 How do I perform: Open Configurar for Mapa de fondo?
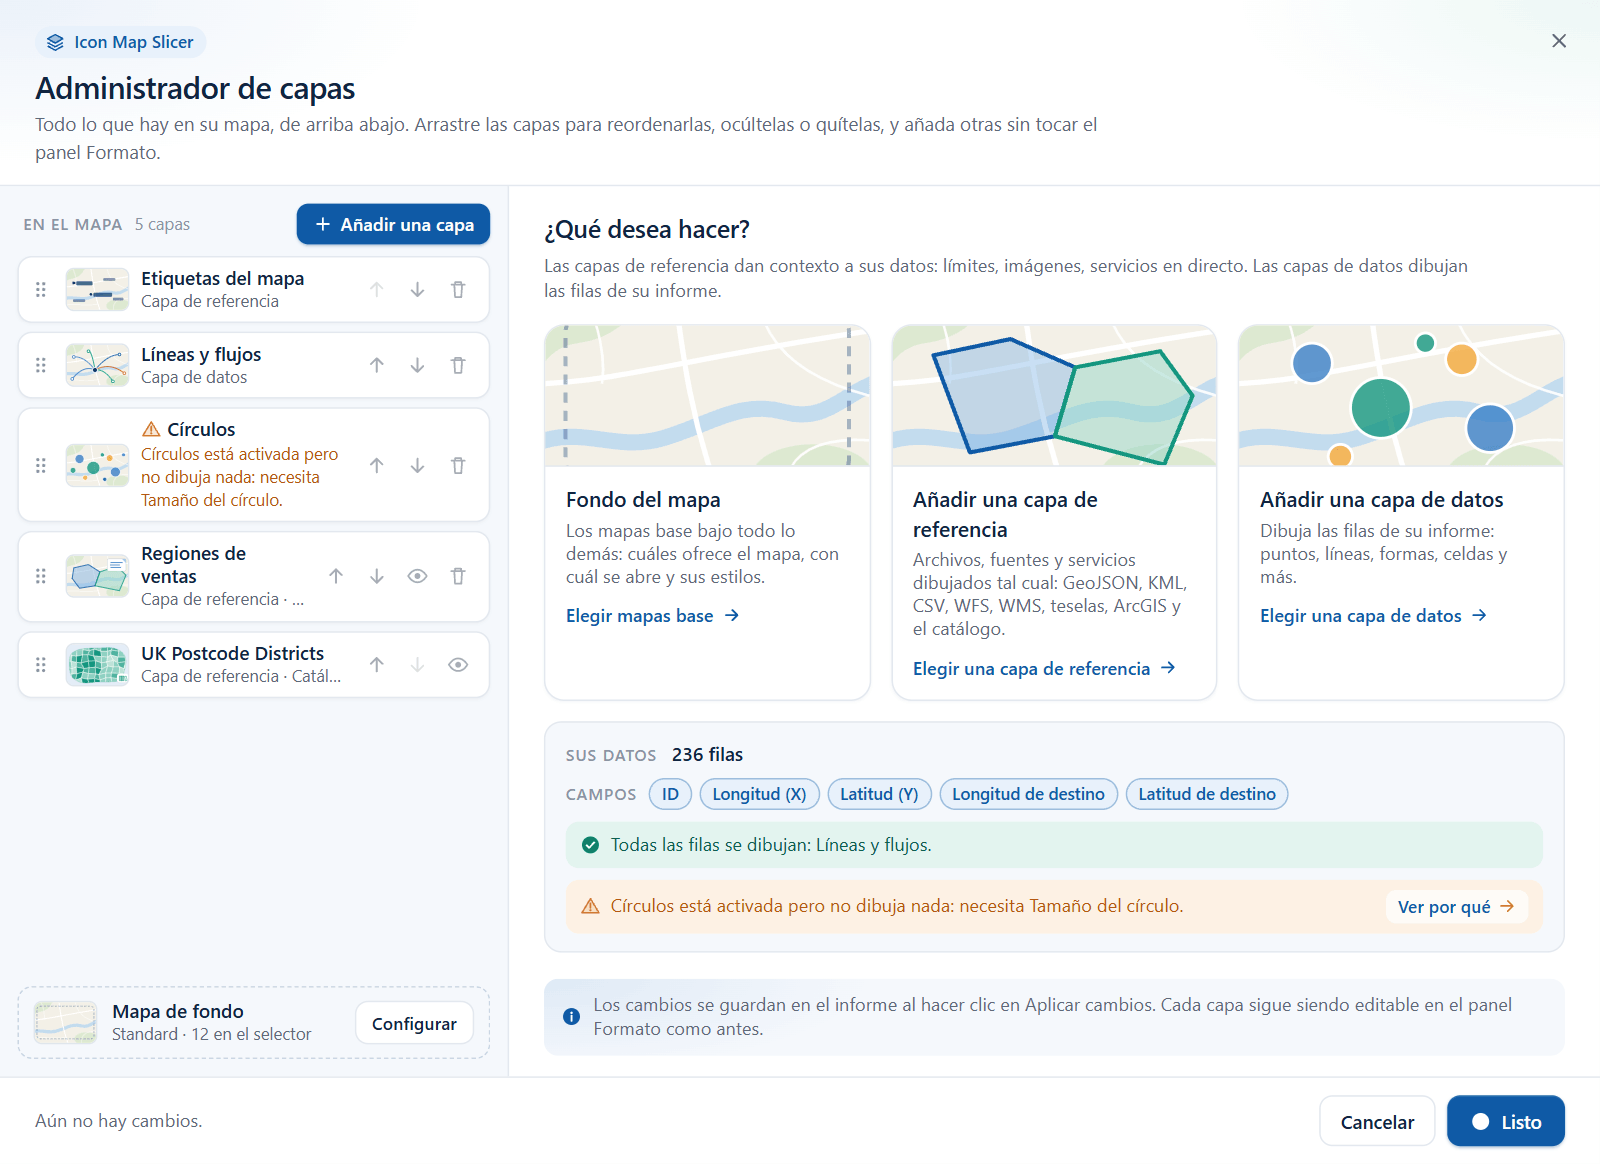pyautogui.click(x=414, y=1024)
